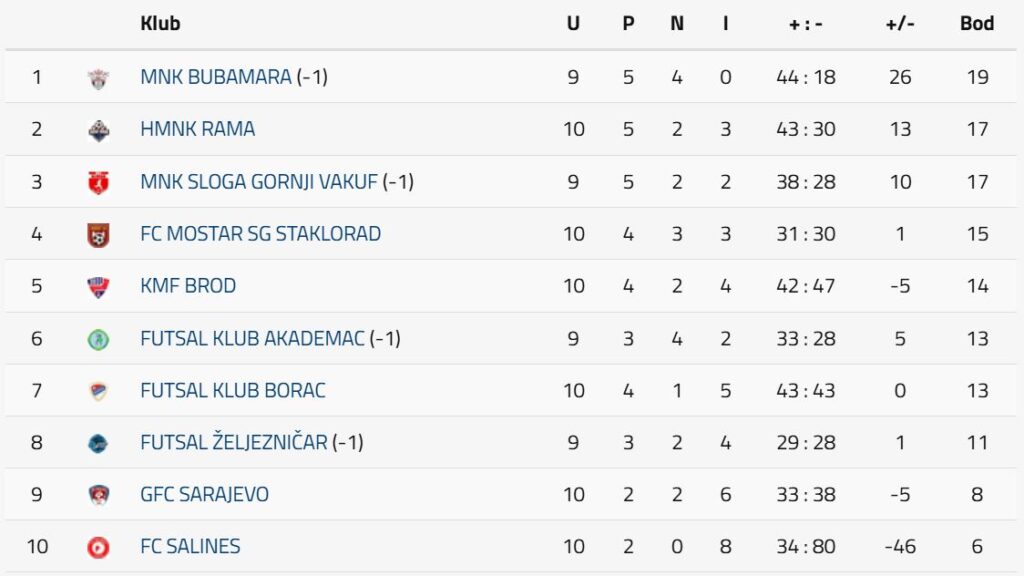Open the HMNK RAMA team page
The image size is (1024, 576).
point(198,129)
